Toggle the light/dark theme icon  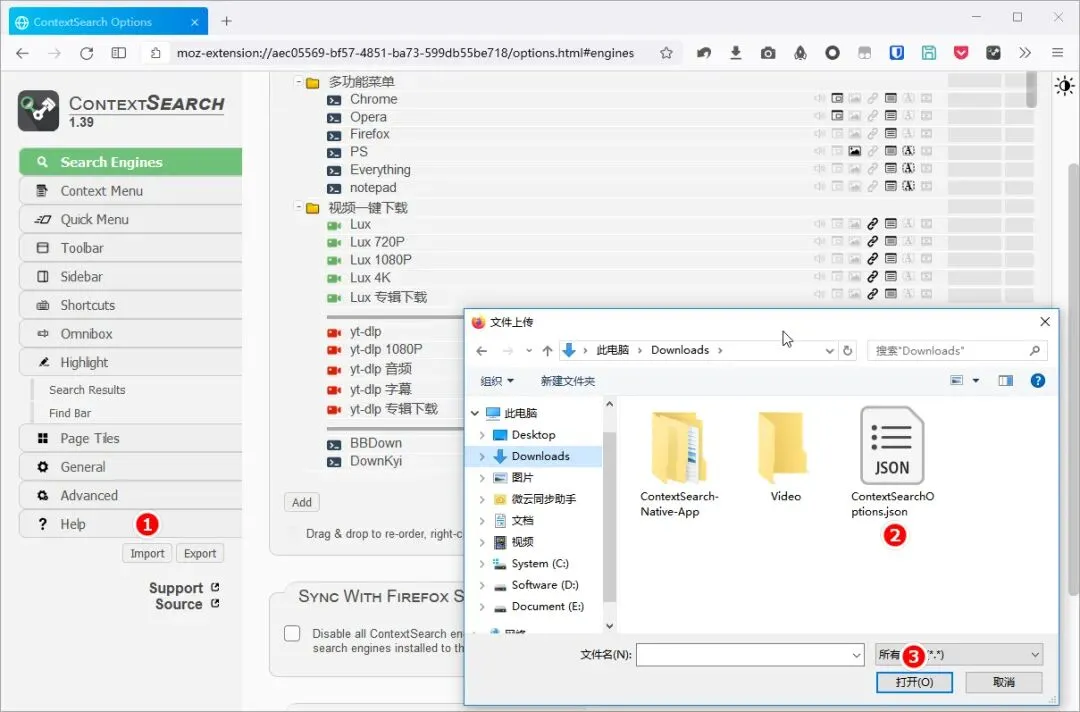pos(1065,86)
